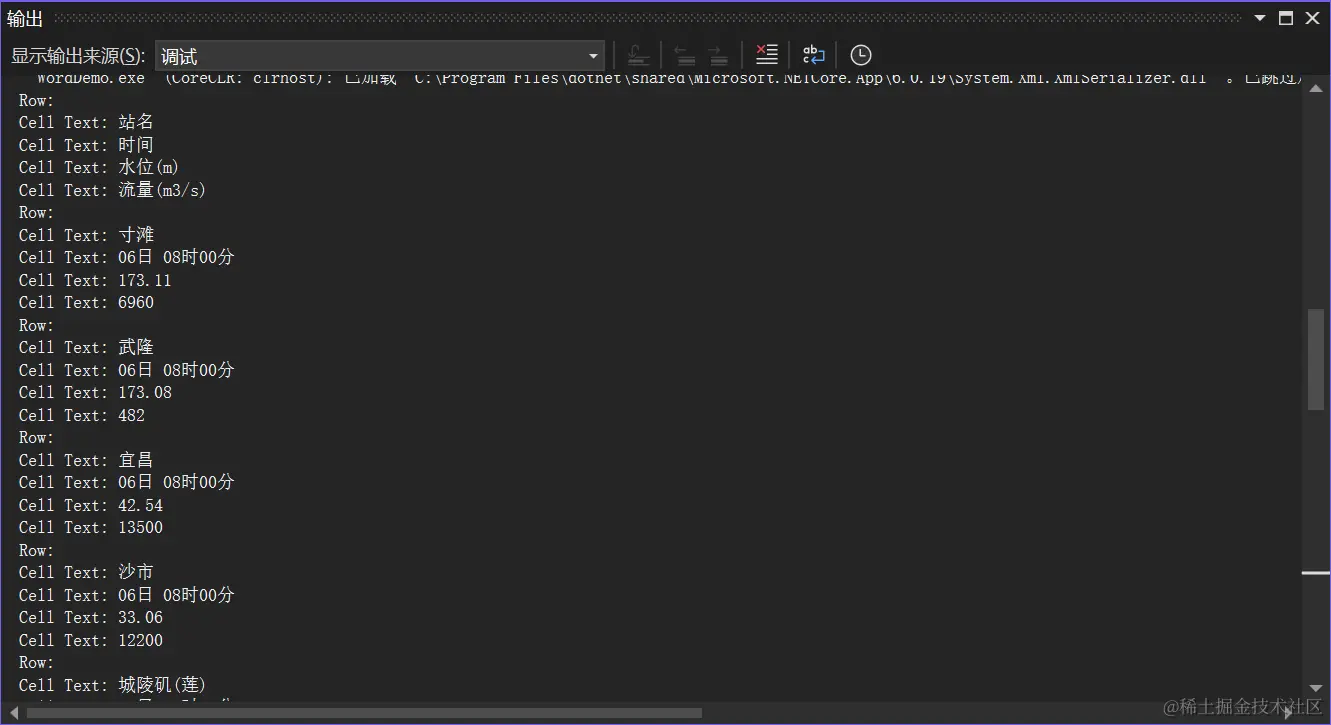Screen dimensions: 1331x725
Task: Click the WordDemo.exe CoreCLR load message line
Action: click(x=668, y=79)
